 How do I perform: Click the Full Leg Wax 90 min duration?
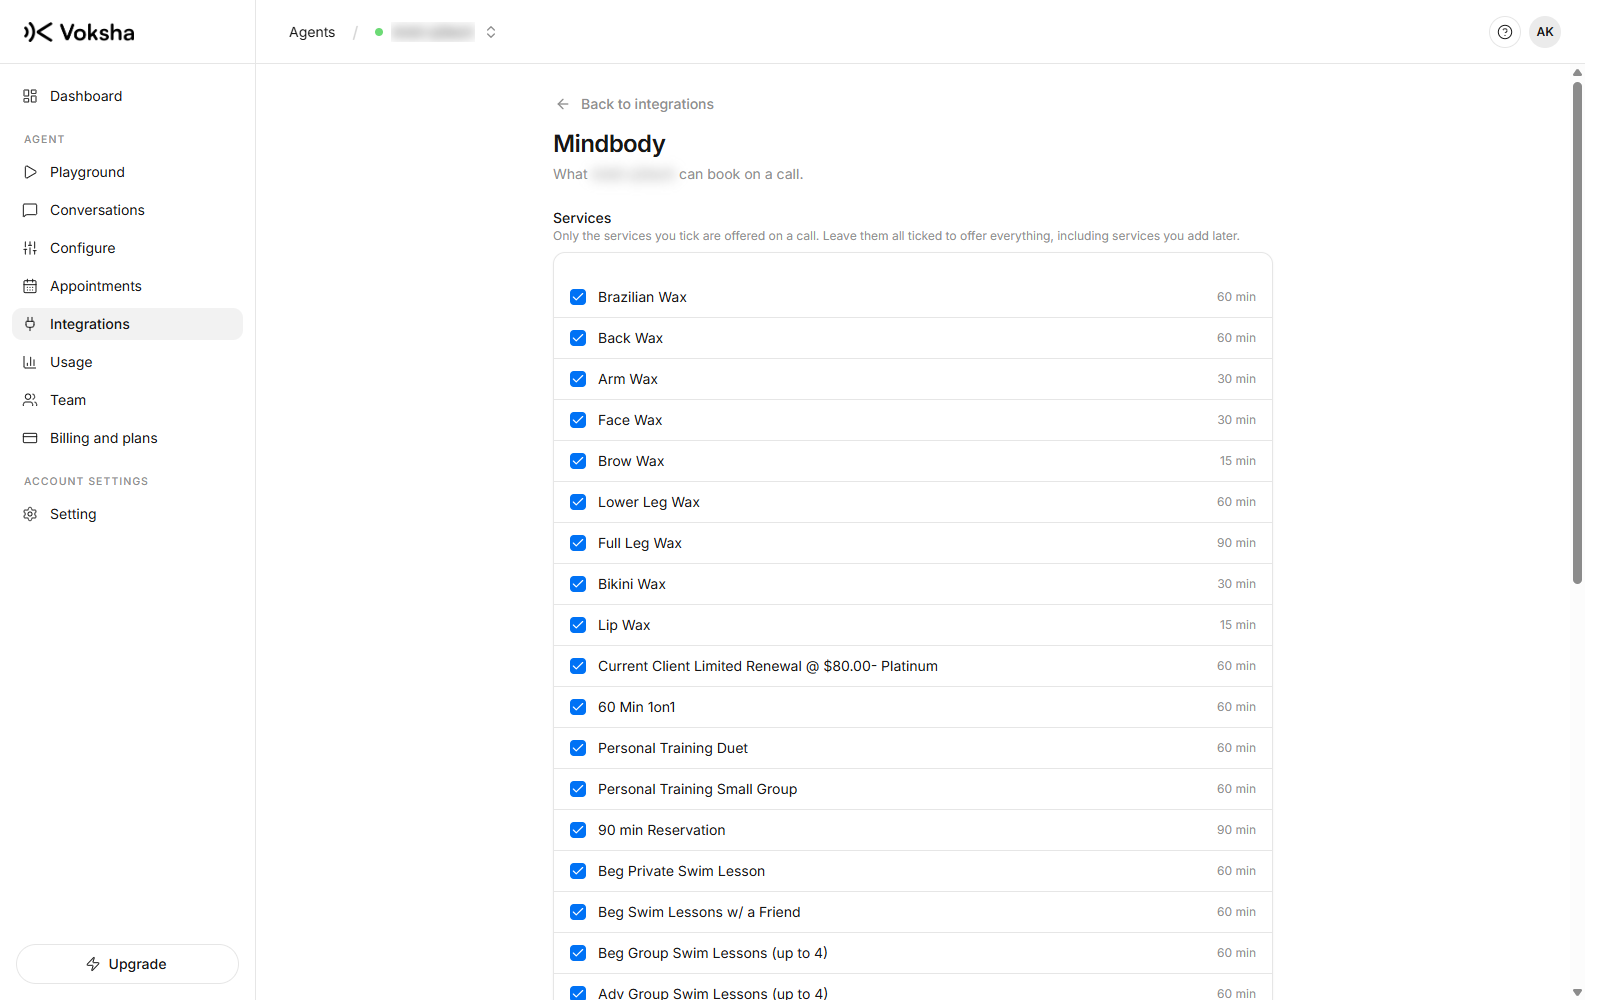click(1236, 543)
